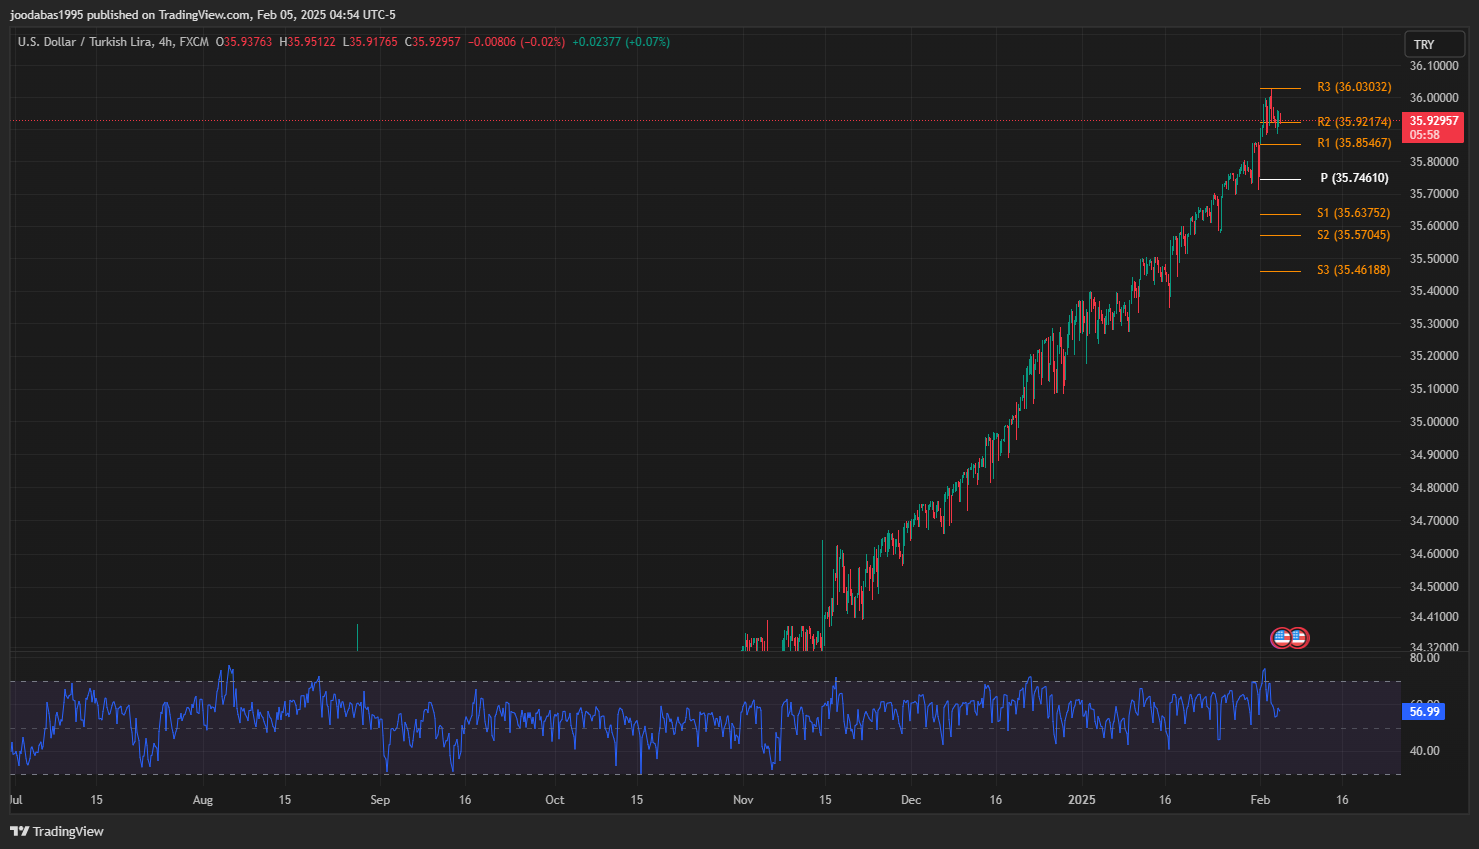
Task: Click the 35.50000 price axis label
Action: 1434,259
